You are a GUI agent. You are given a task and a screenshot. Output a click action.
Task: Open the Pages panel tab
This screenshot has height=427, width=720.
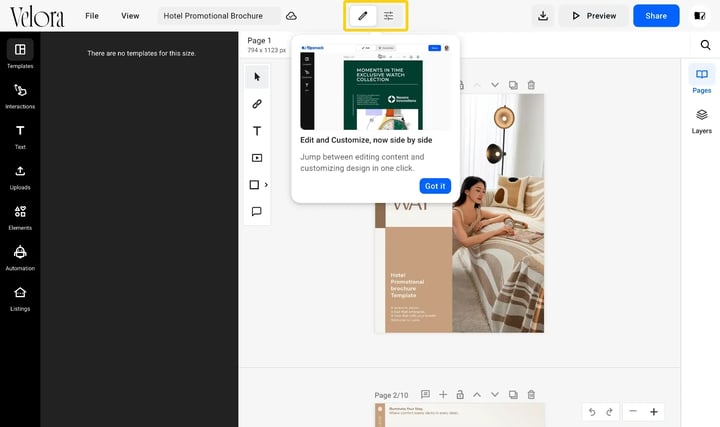(x=702, y=79)
